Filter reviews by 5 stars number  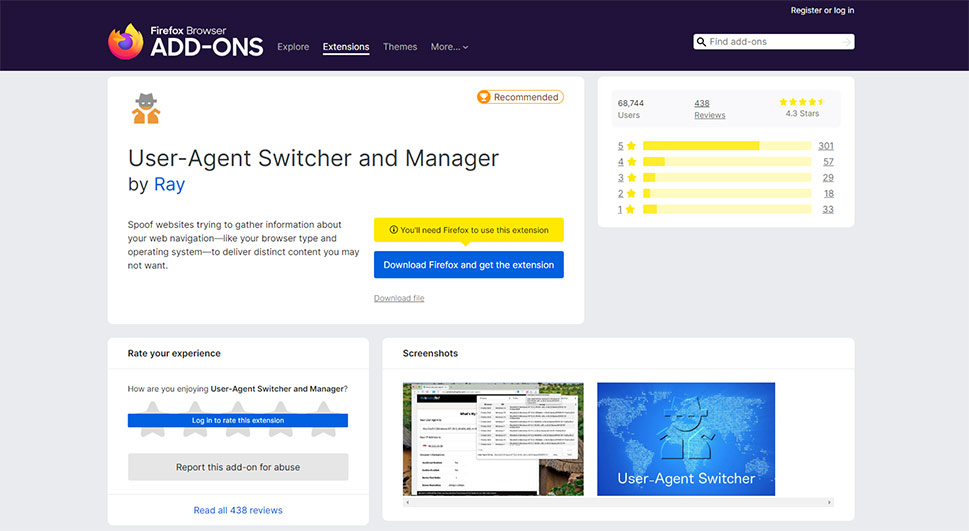620,146
